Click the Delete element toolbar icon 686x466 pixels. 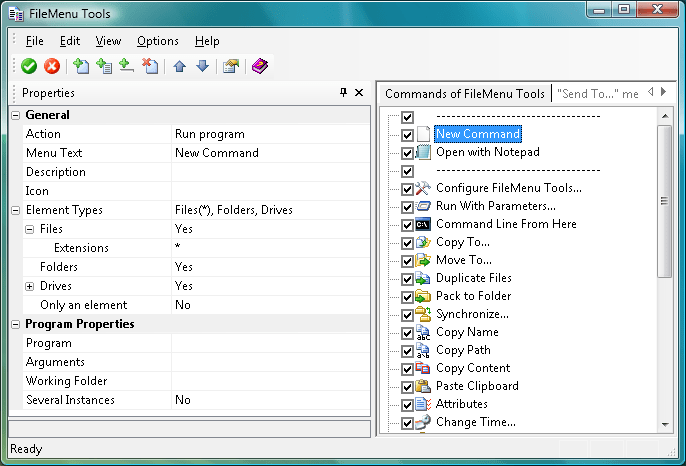pos(150,66)
